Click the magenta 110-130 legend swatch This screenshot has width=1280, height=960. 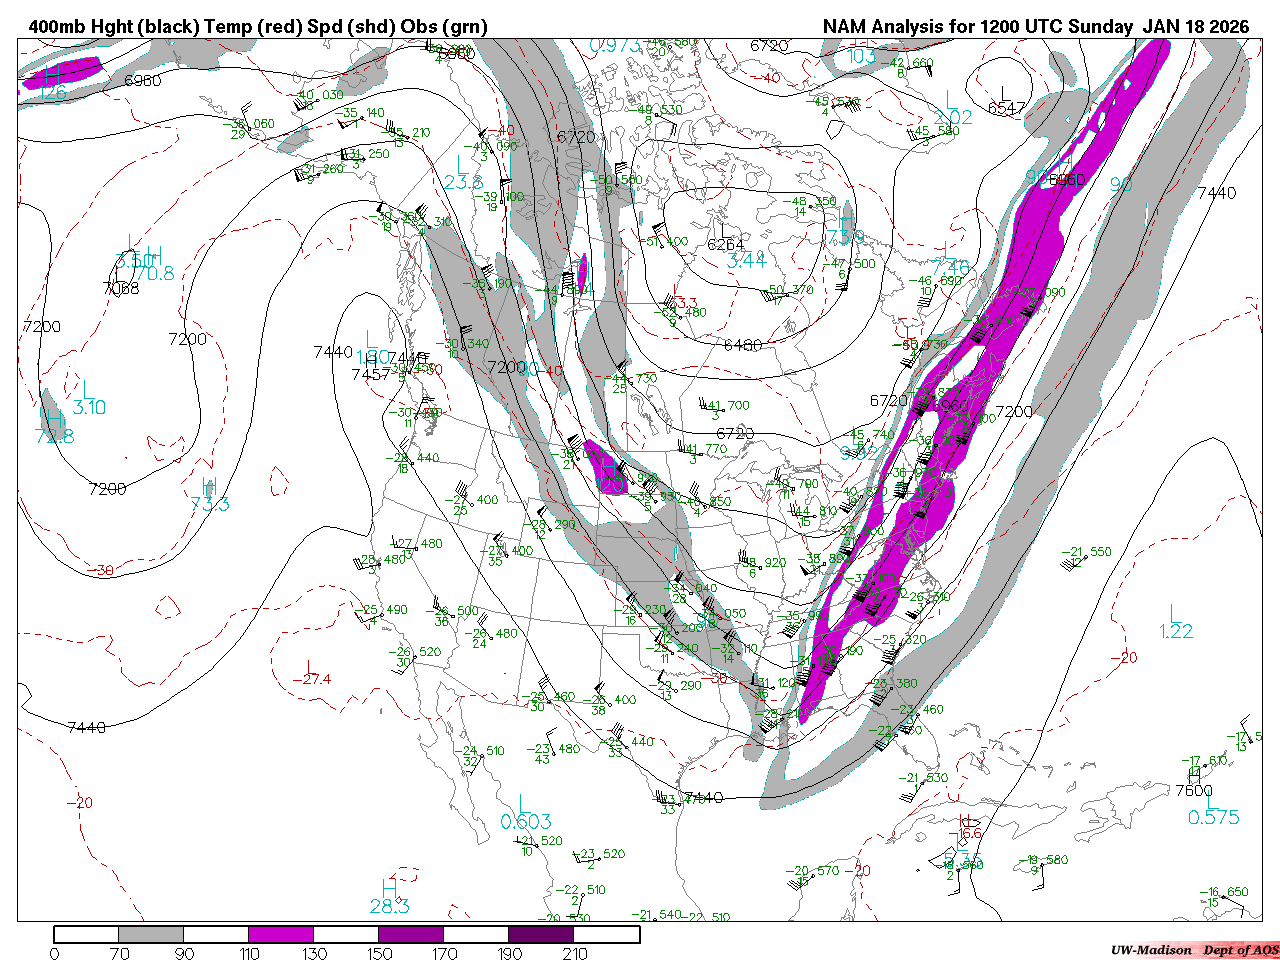click(281, 934)
